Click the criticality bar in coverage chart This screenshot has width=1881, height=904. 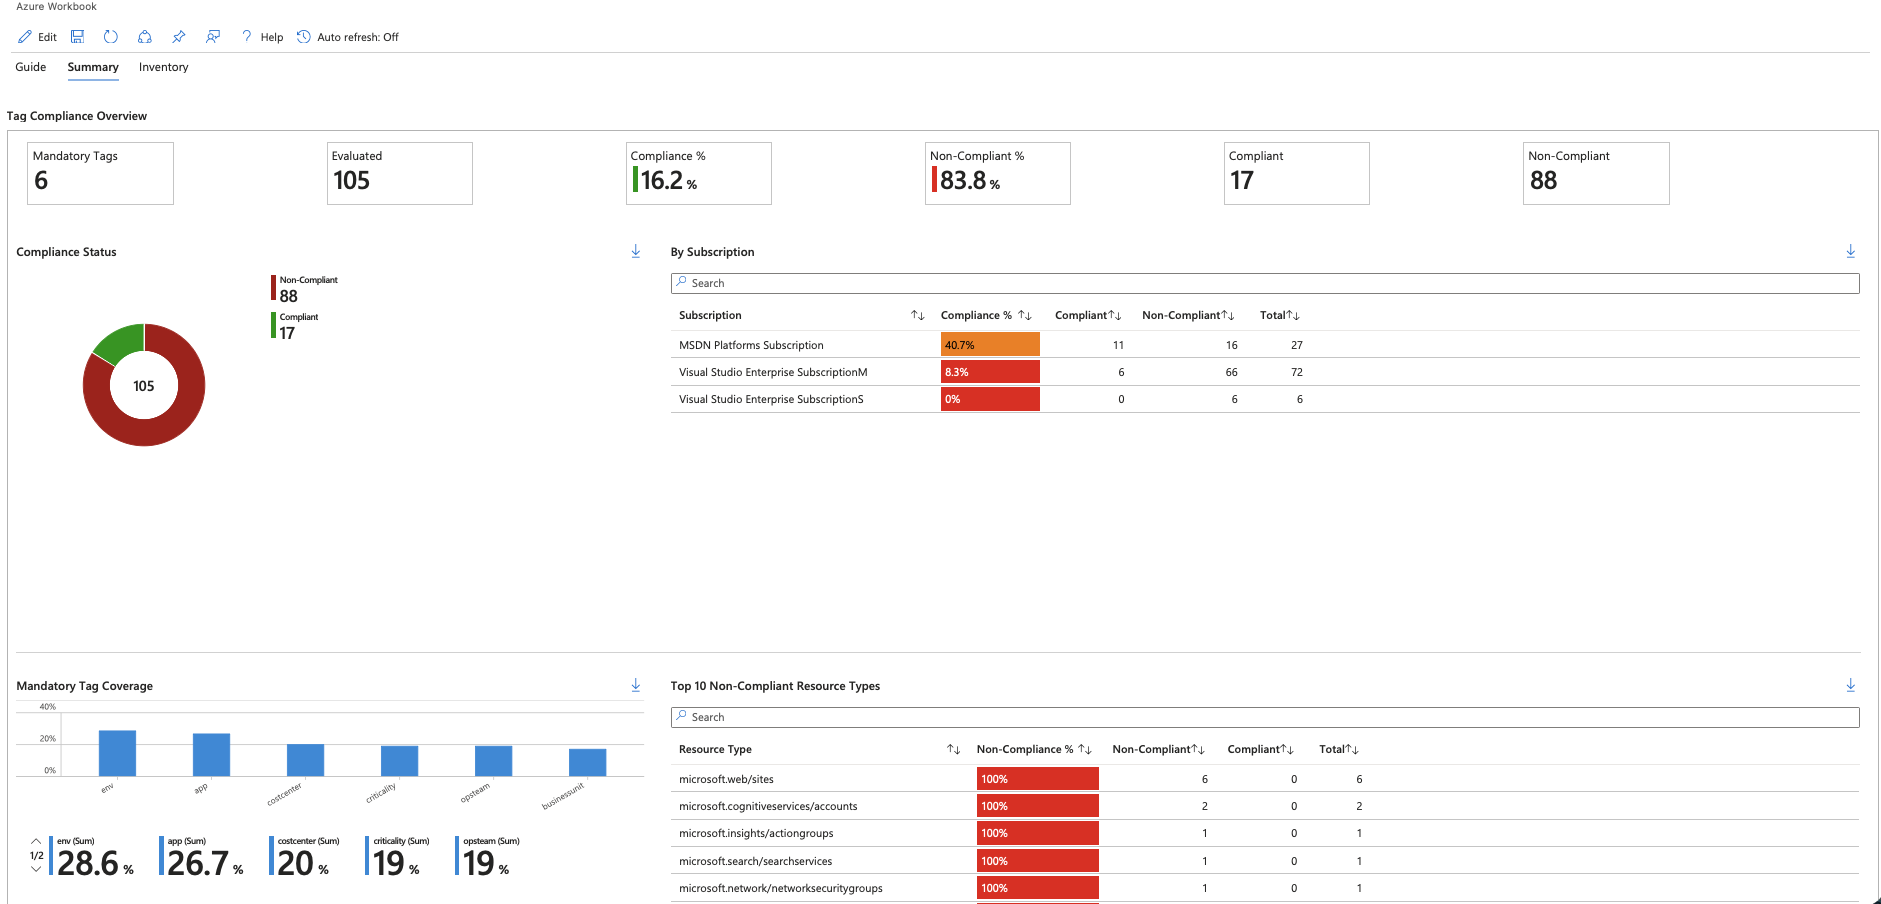pos(399,761)
